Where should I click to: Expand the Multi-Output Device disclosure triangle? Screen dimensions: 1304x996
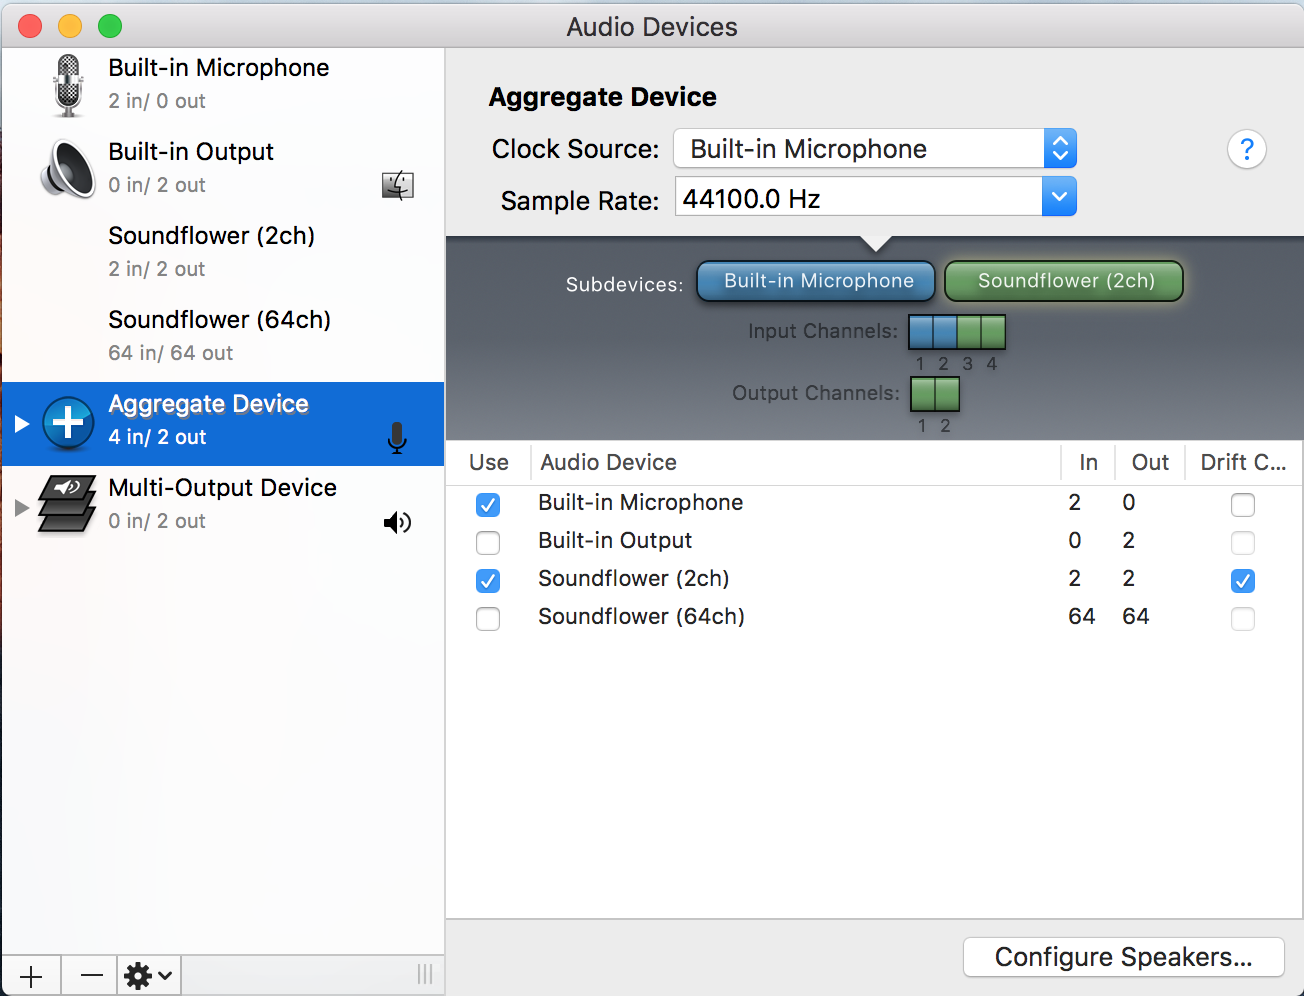pyautogui.click(x=21, y=508)
